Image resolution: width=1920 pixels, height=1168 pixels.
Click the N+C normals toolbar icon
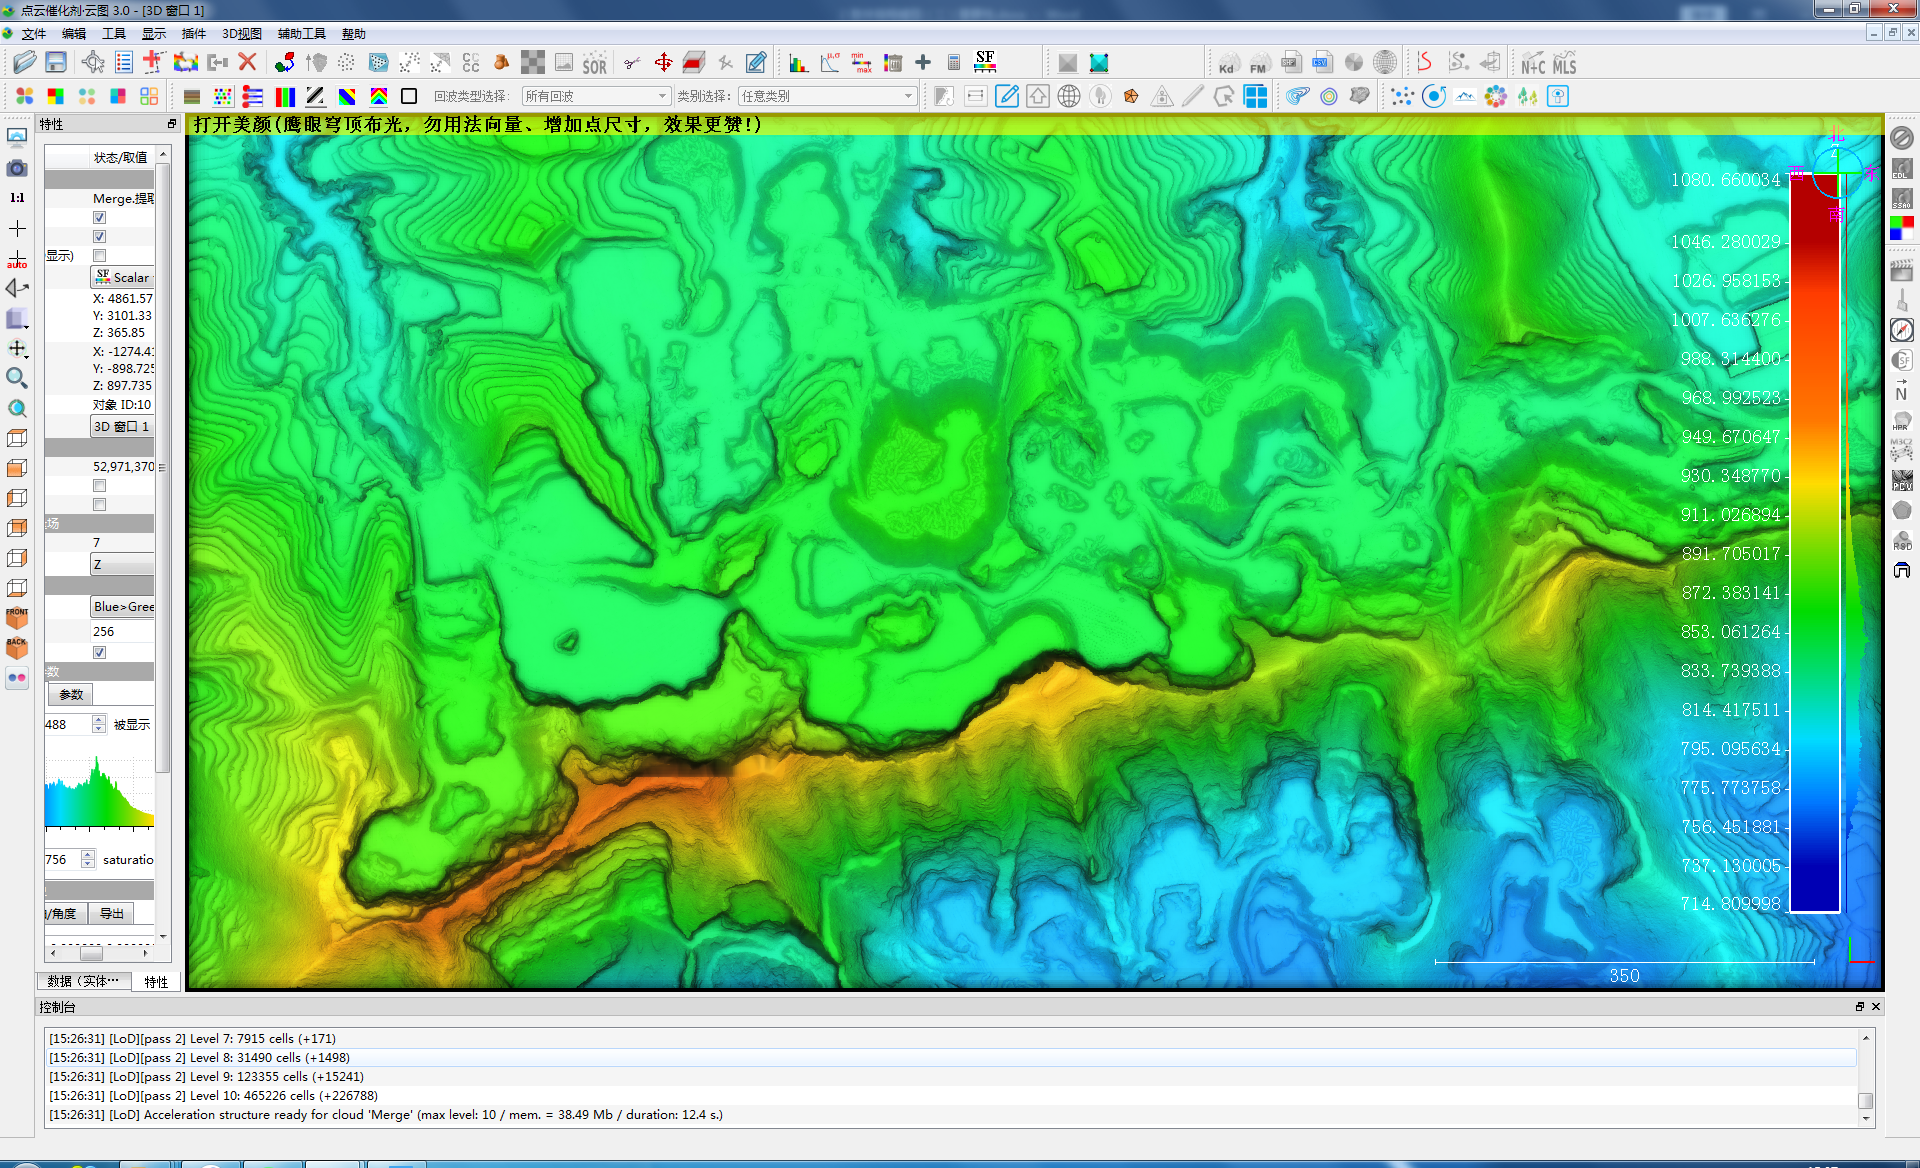click(1532, 64)
